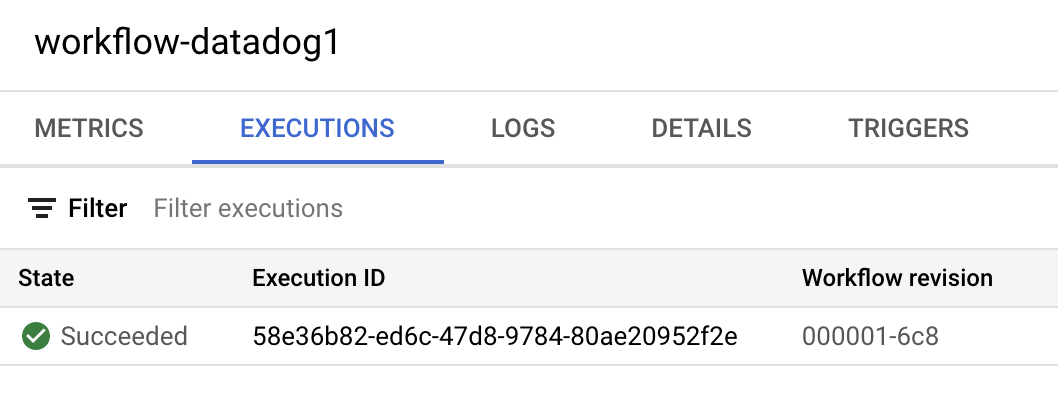The height and width of the screenshot is (408, 1058).
Task: Open execution 58e36b82-ed6c-47d8-9784-80ae20952f2e
Action: coord(495,336)
